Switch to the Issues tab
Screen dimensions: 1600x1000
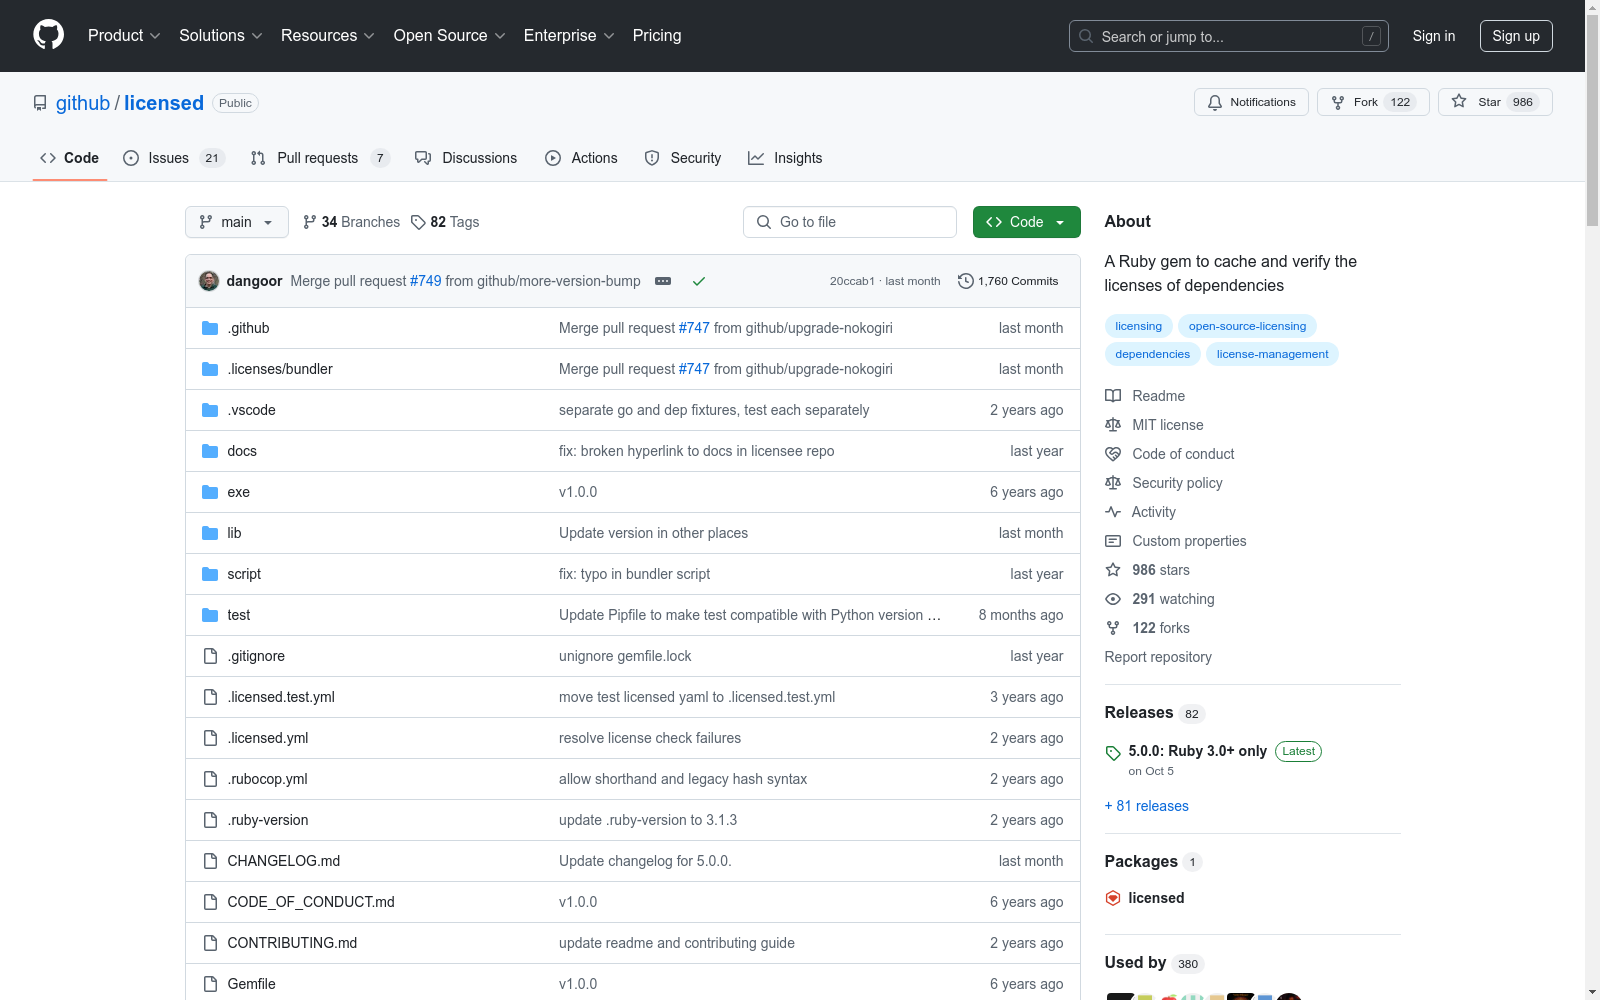point(174,158)
